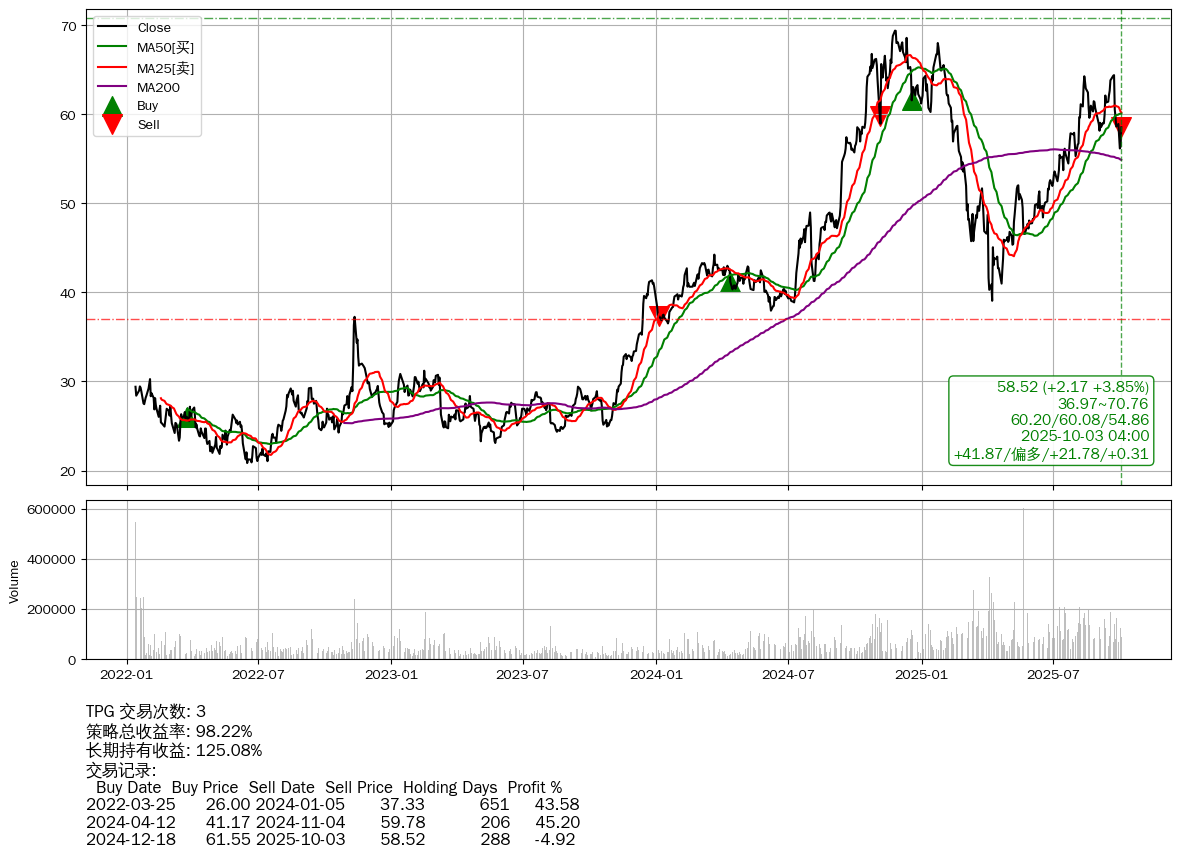Click the buy marker near April 2024
The image size is (1180, 857).
(730, 283)
